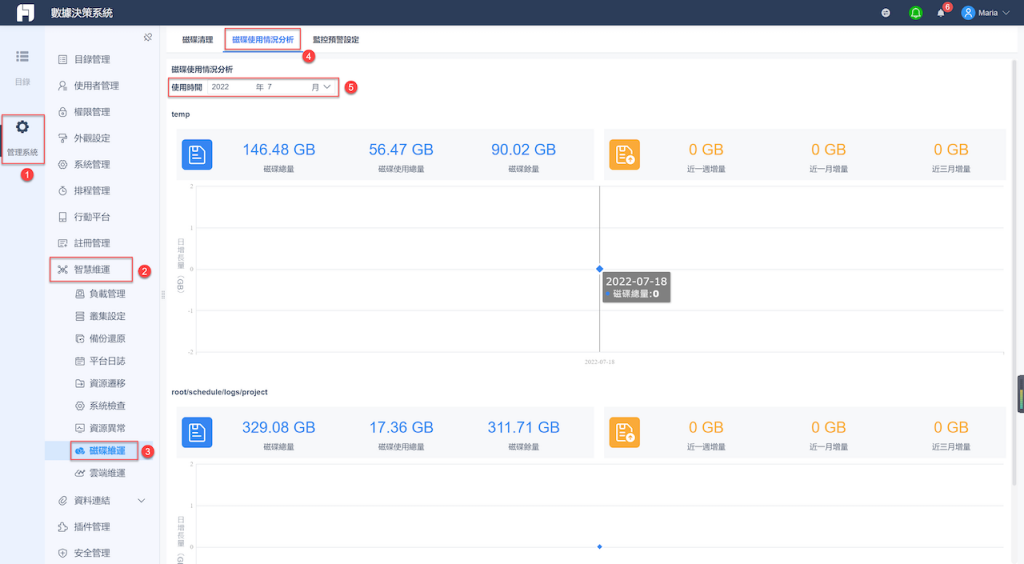The image size is (1024, 564).
Task: Click the 17.36 GB disk used value
Action: [x=401, y=428]
